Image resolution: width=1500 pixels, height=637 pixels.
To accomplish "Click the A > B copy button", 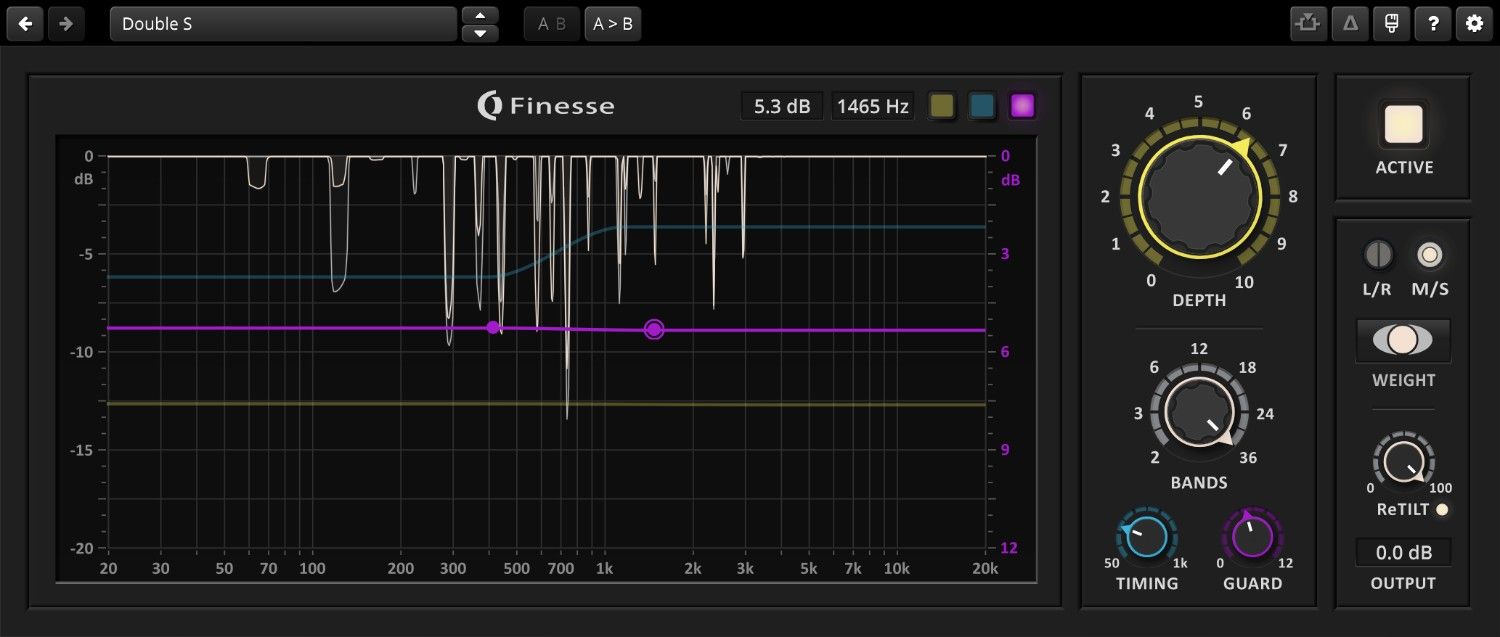I will tap(613, 24).
